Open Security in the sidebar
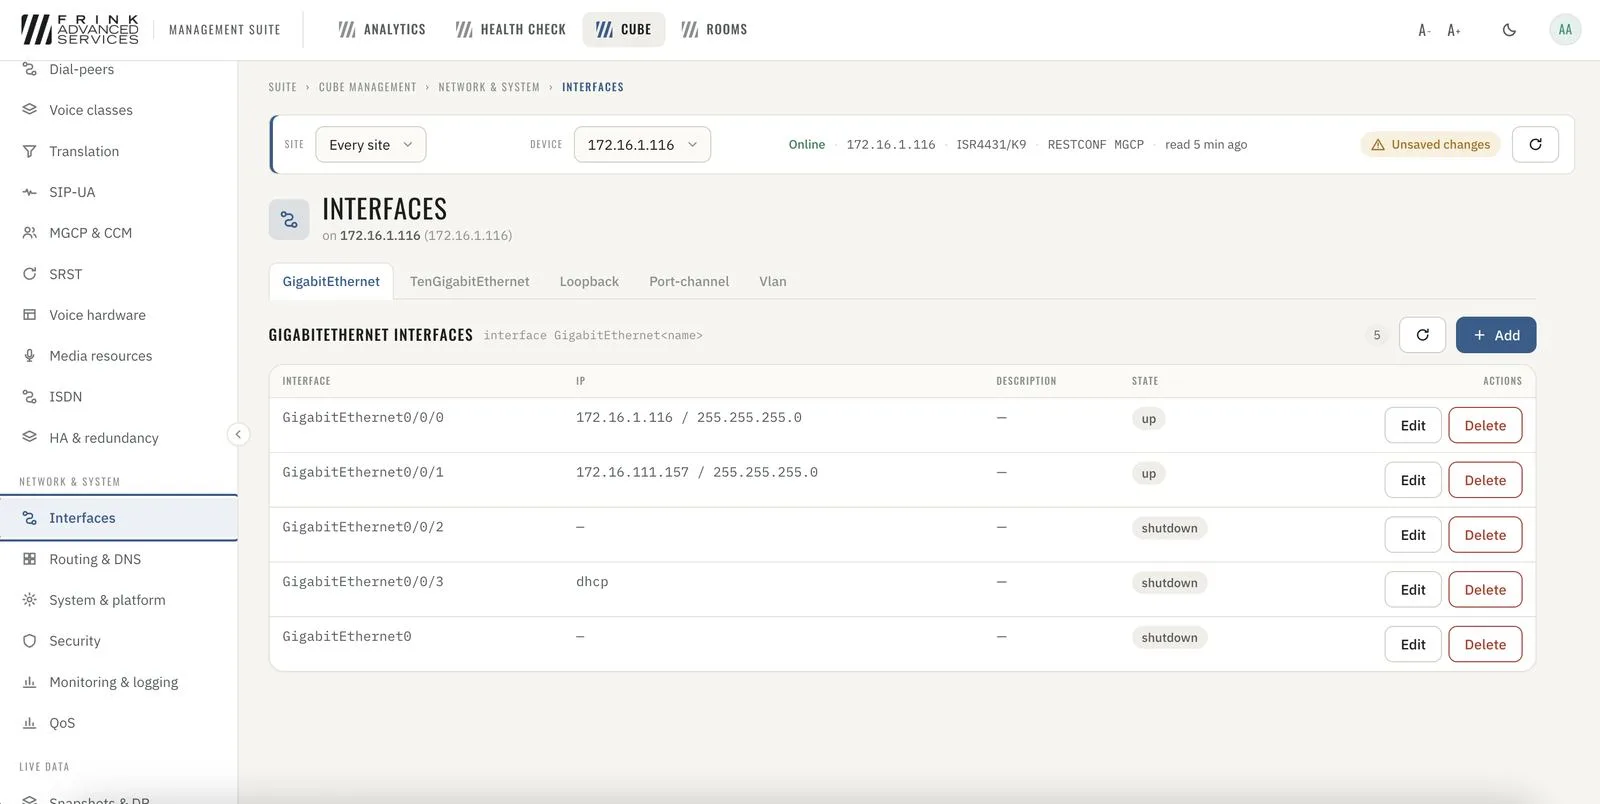Screen dimensions: 1600x804 point(118,641)
